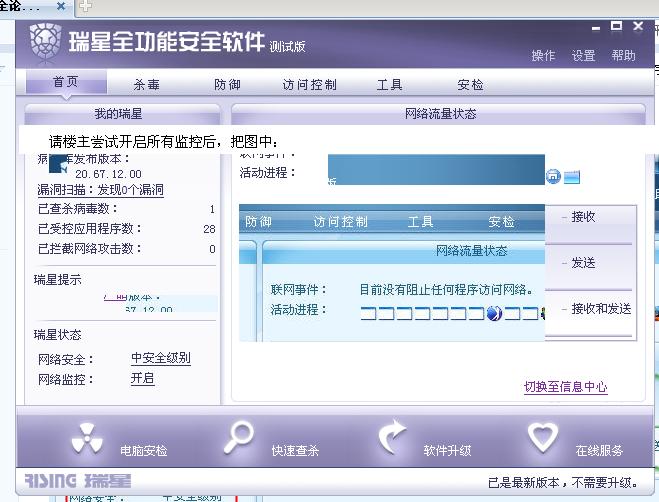Click the radiation icon for 电脑安检
This screenshot has width=659, height=502.
tap(87, 438)
